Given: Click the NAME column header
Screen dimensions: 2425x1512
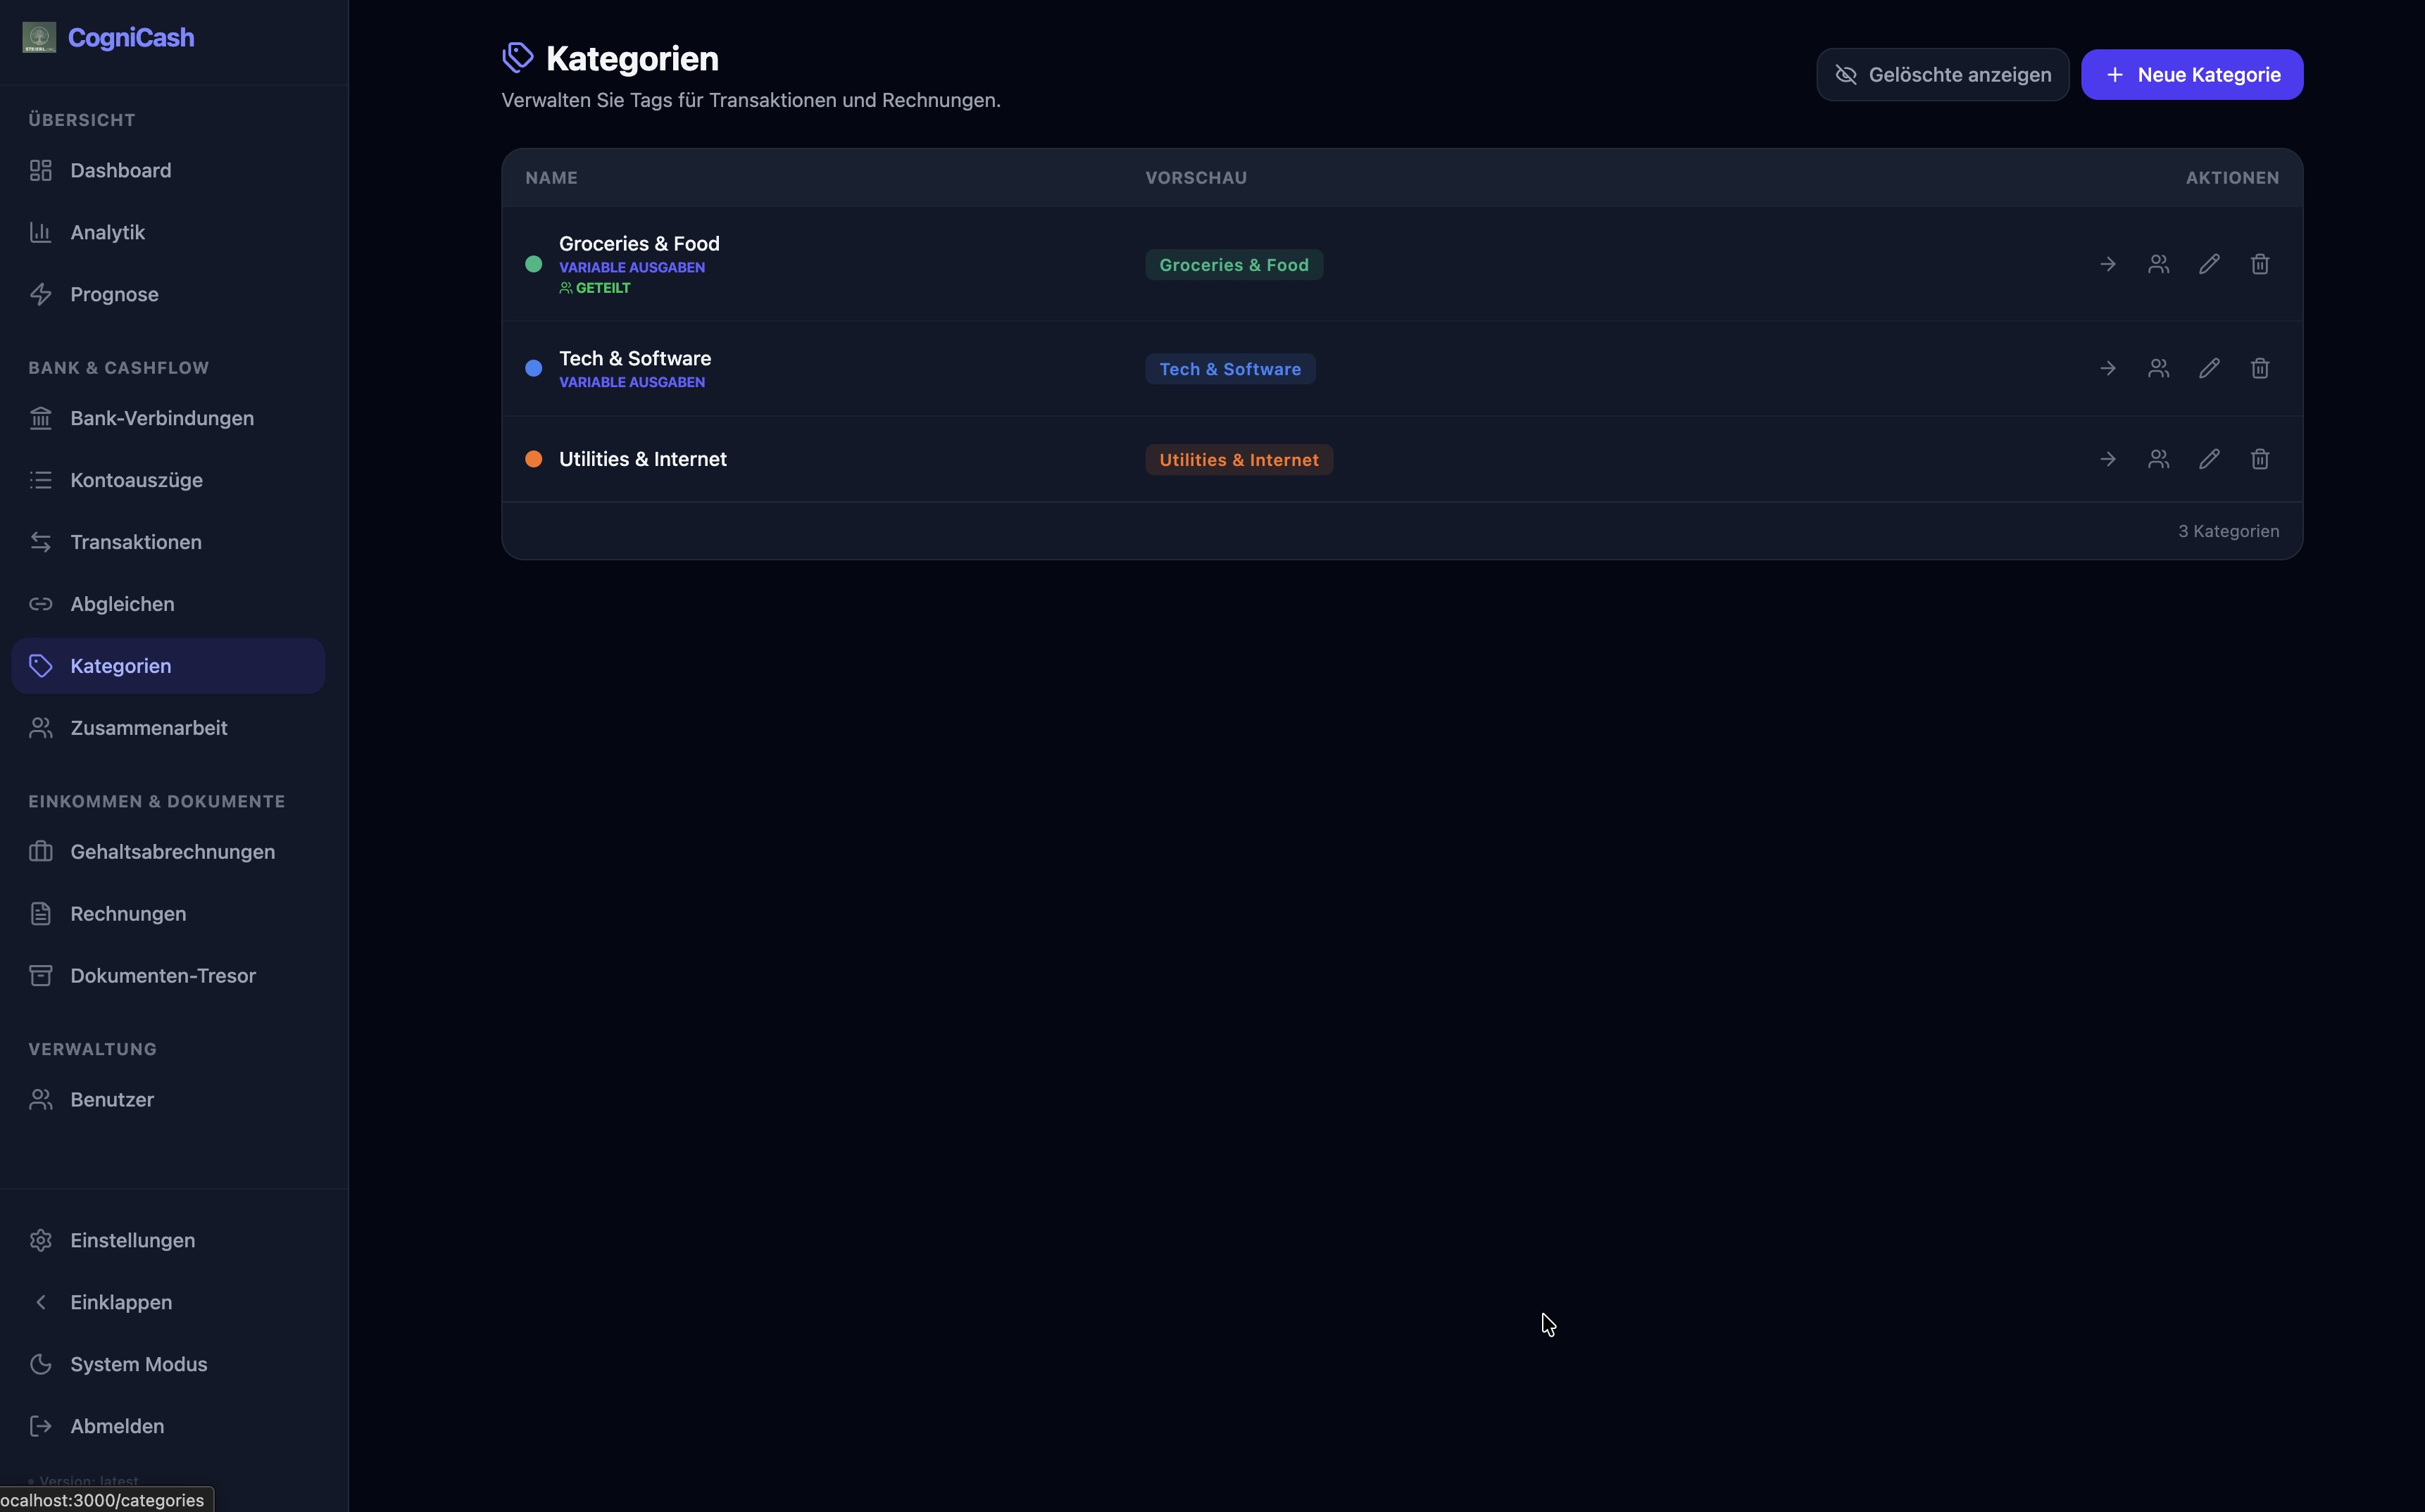Looking at the screenshot, I should 551,178.
